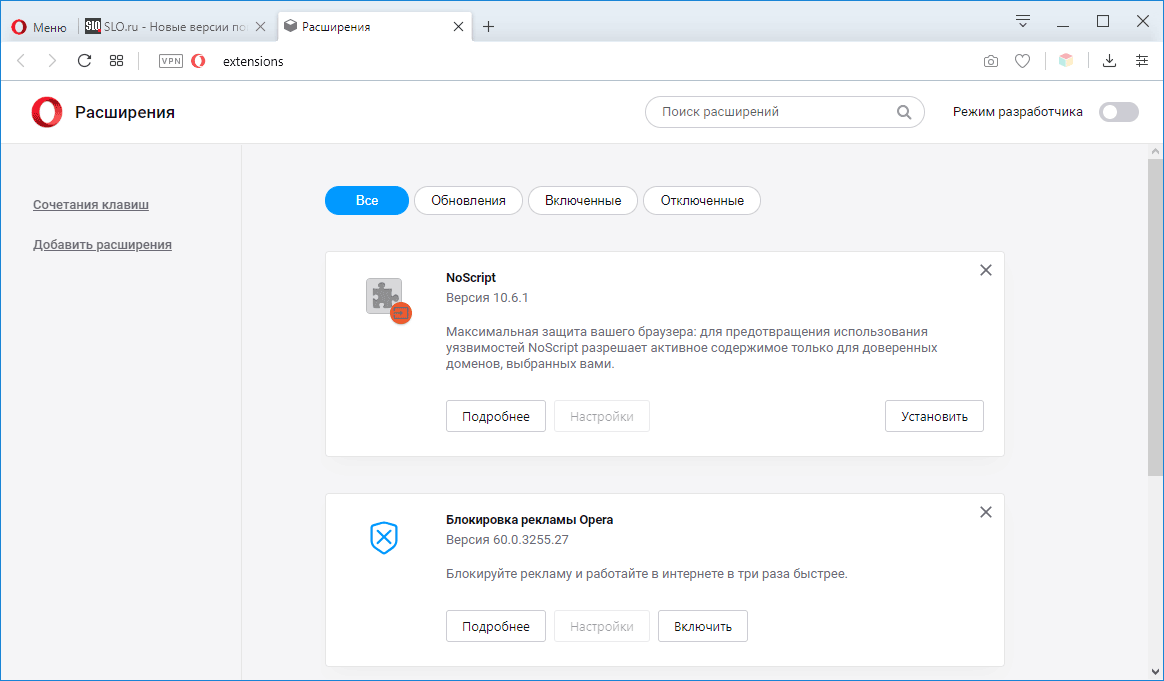Click the scrollbar down arrow
Screen dimensions: 1164x681
(x=1155, y=671)
